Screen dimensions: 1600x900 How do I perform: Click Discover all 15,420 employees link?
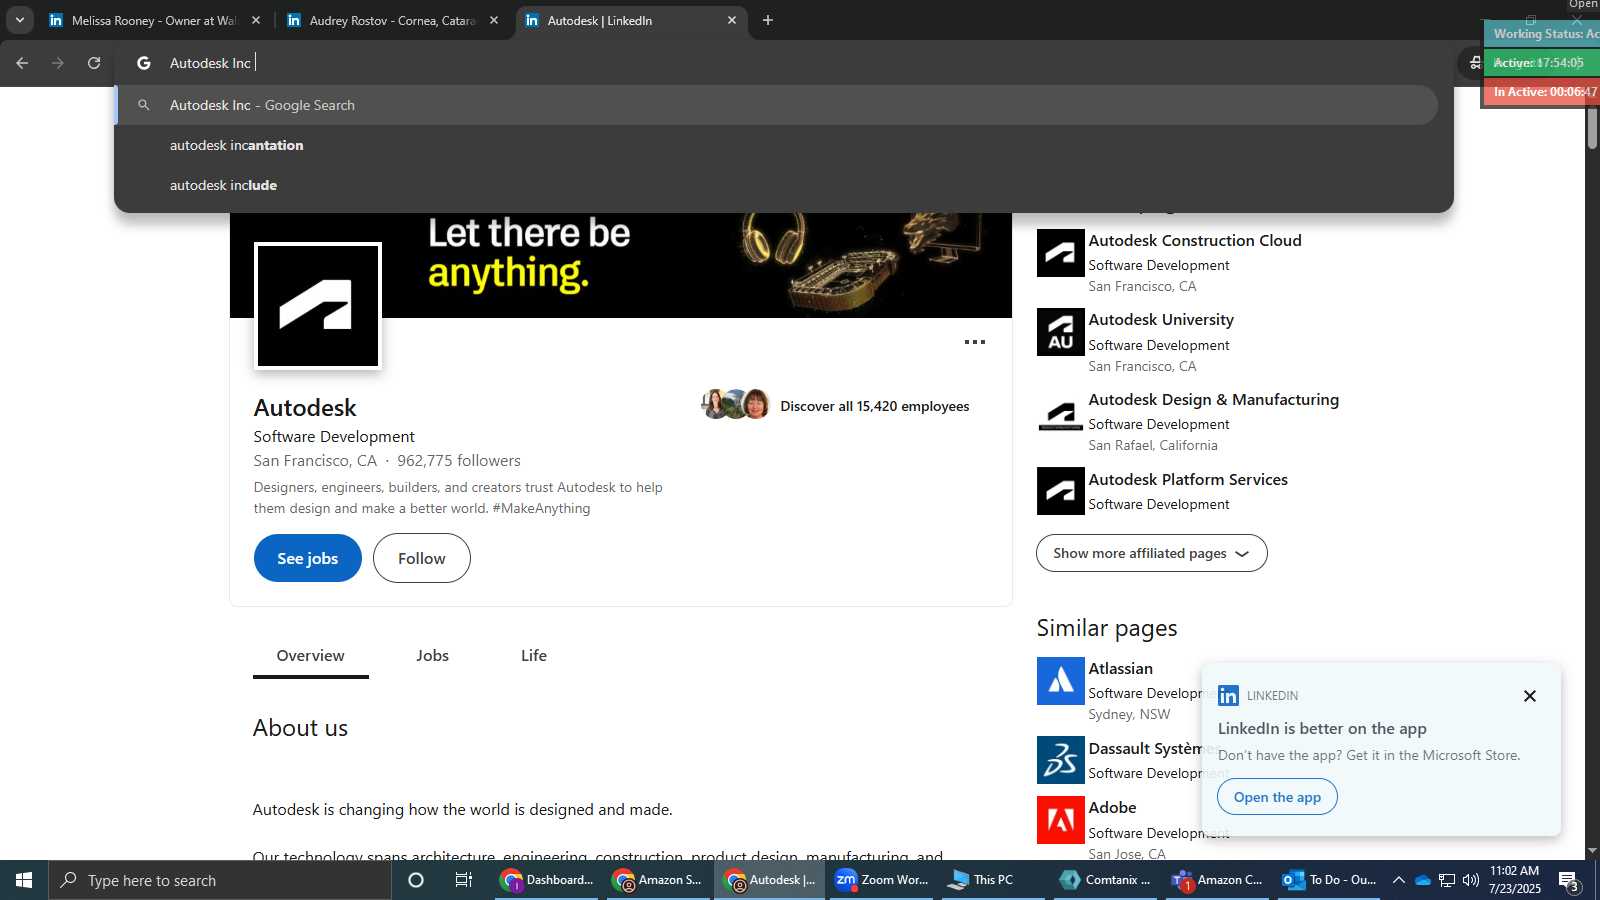[875, 406]
